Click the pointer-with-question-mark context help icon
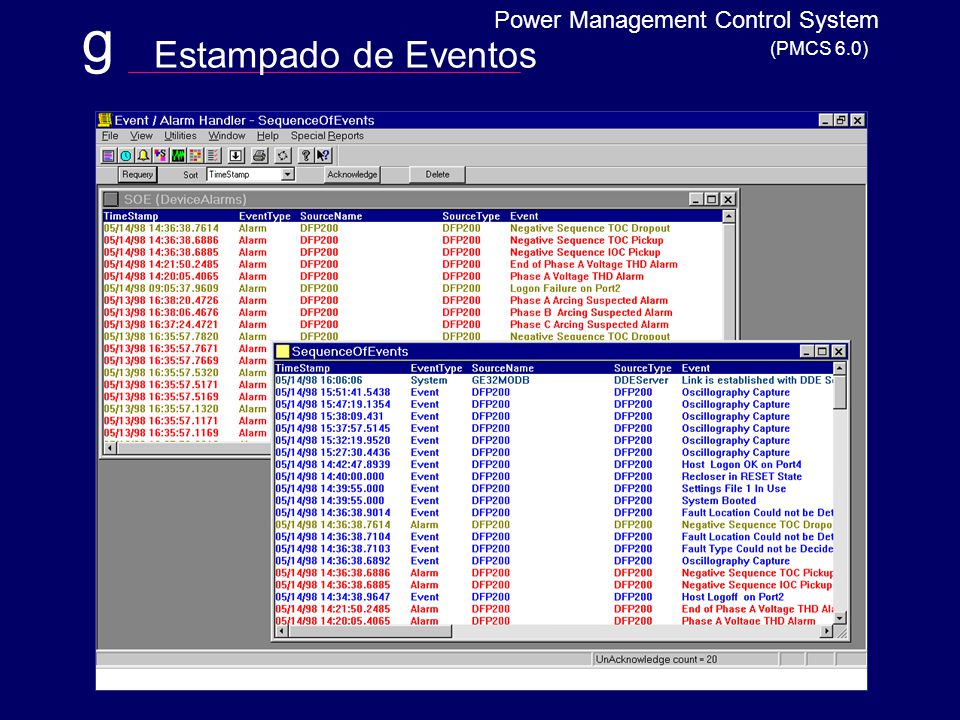This screenshot has width=960, height=720. coord(323,156)
